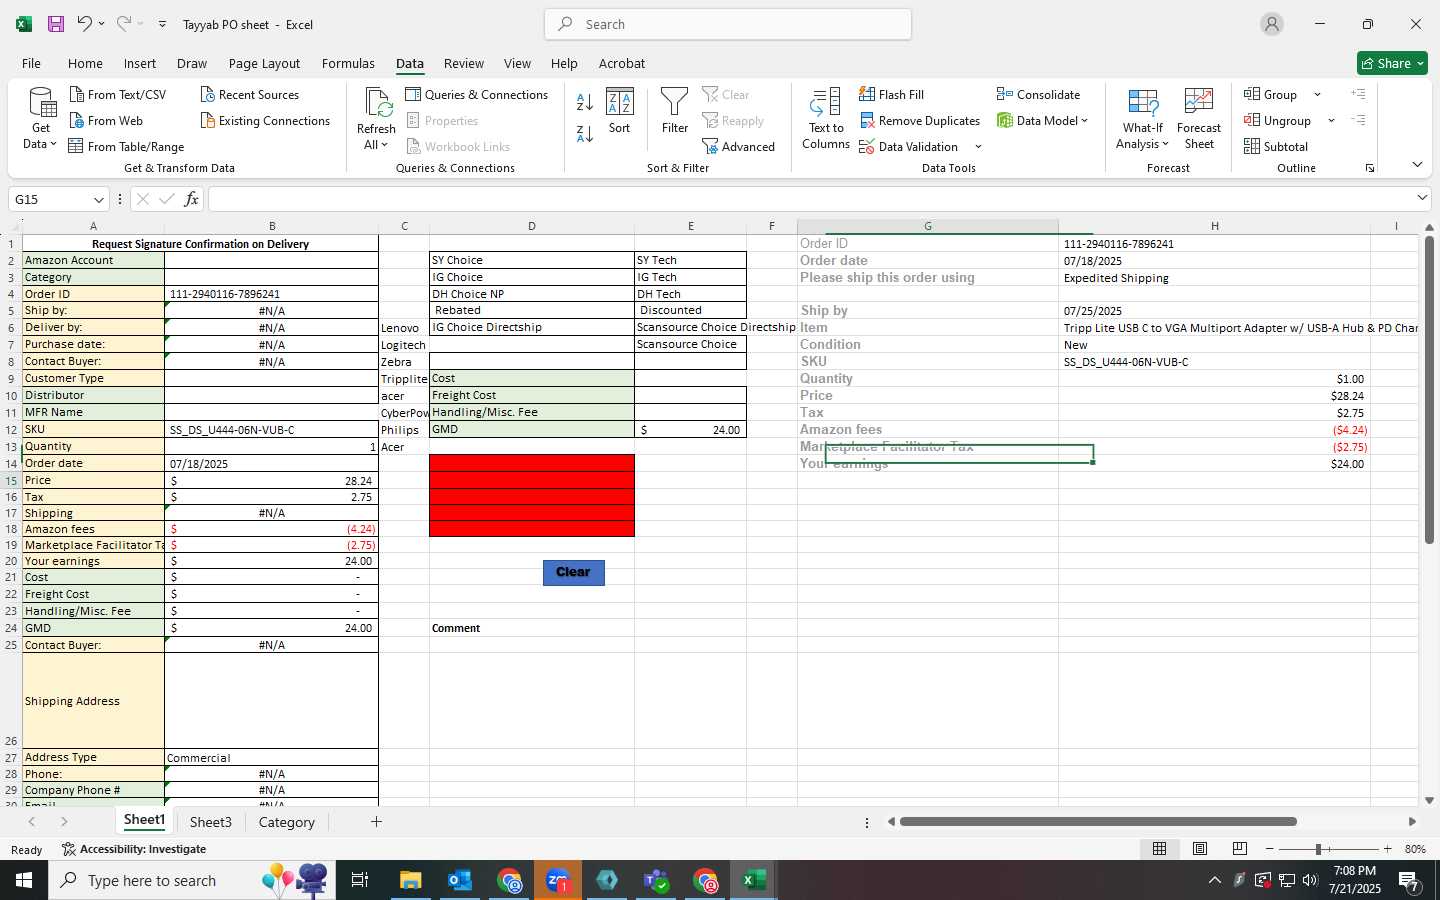Toggle the Filter funnel
Image resolution: width=1440 pixels, height=900 pixels.
point(675,110)
